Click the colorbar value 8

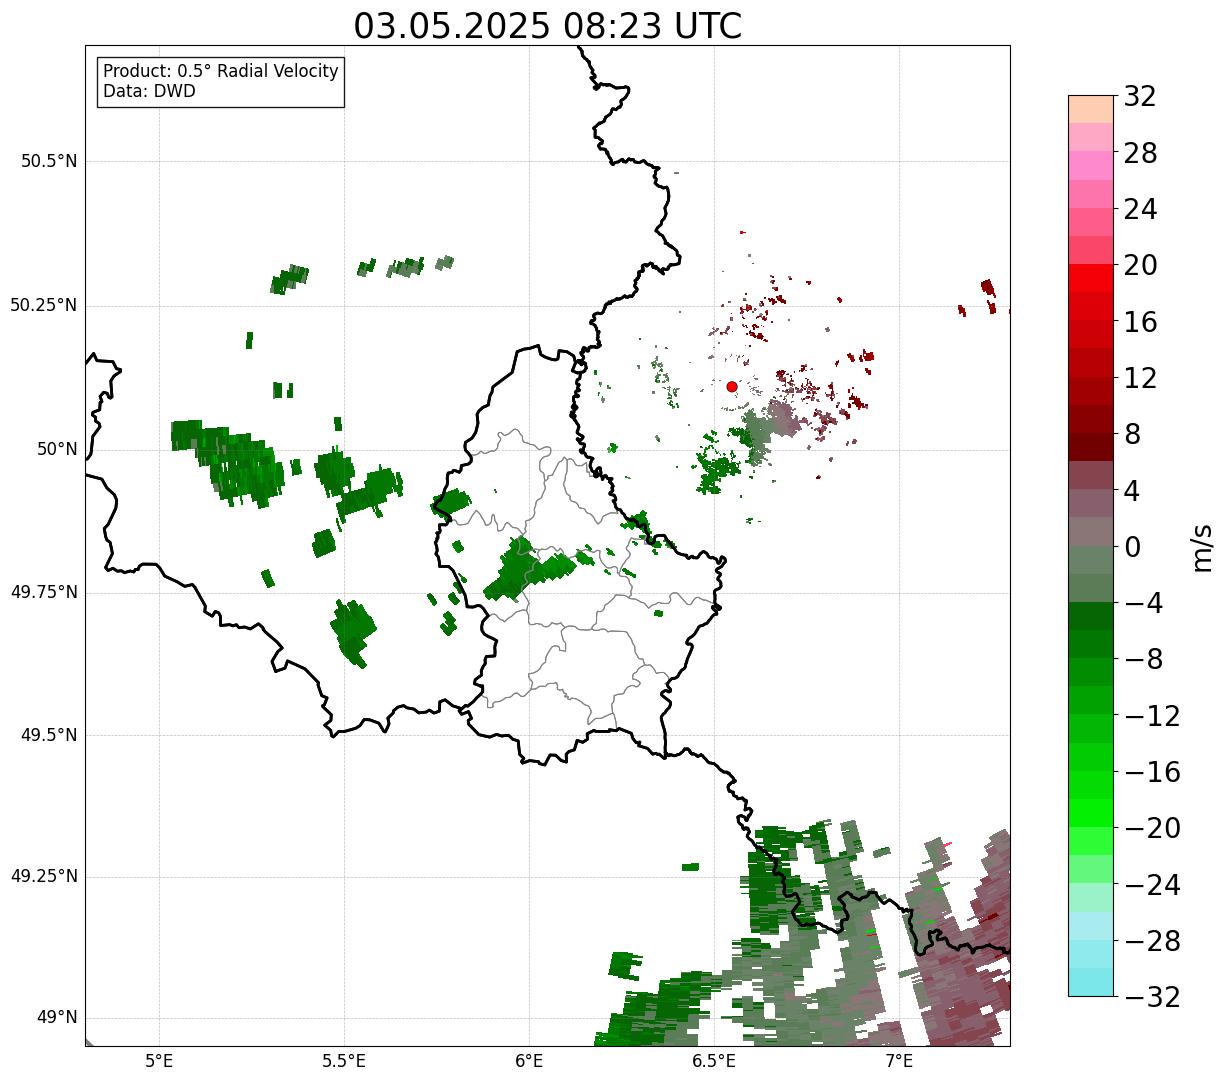(x=1132, y=434)
